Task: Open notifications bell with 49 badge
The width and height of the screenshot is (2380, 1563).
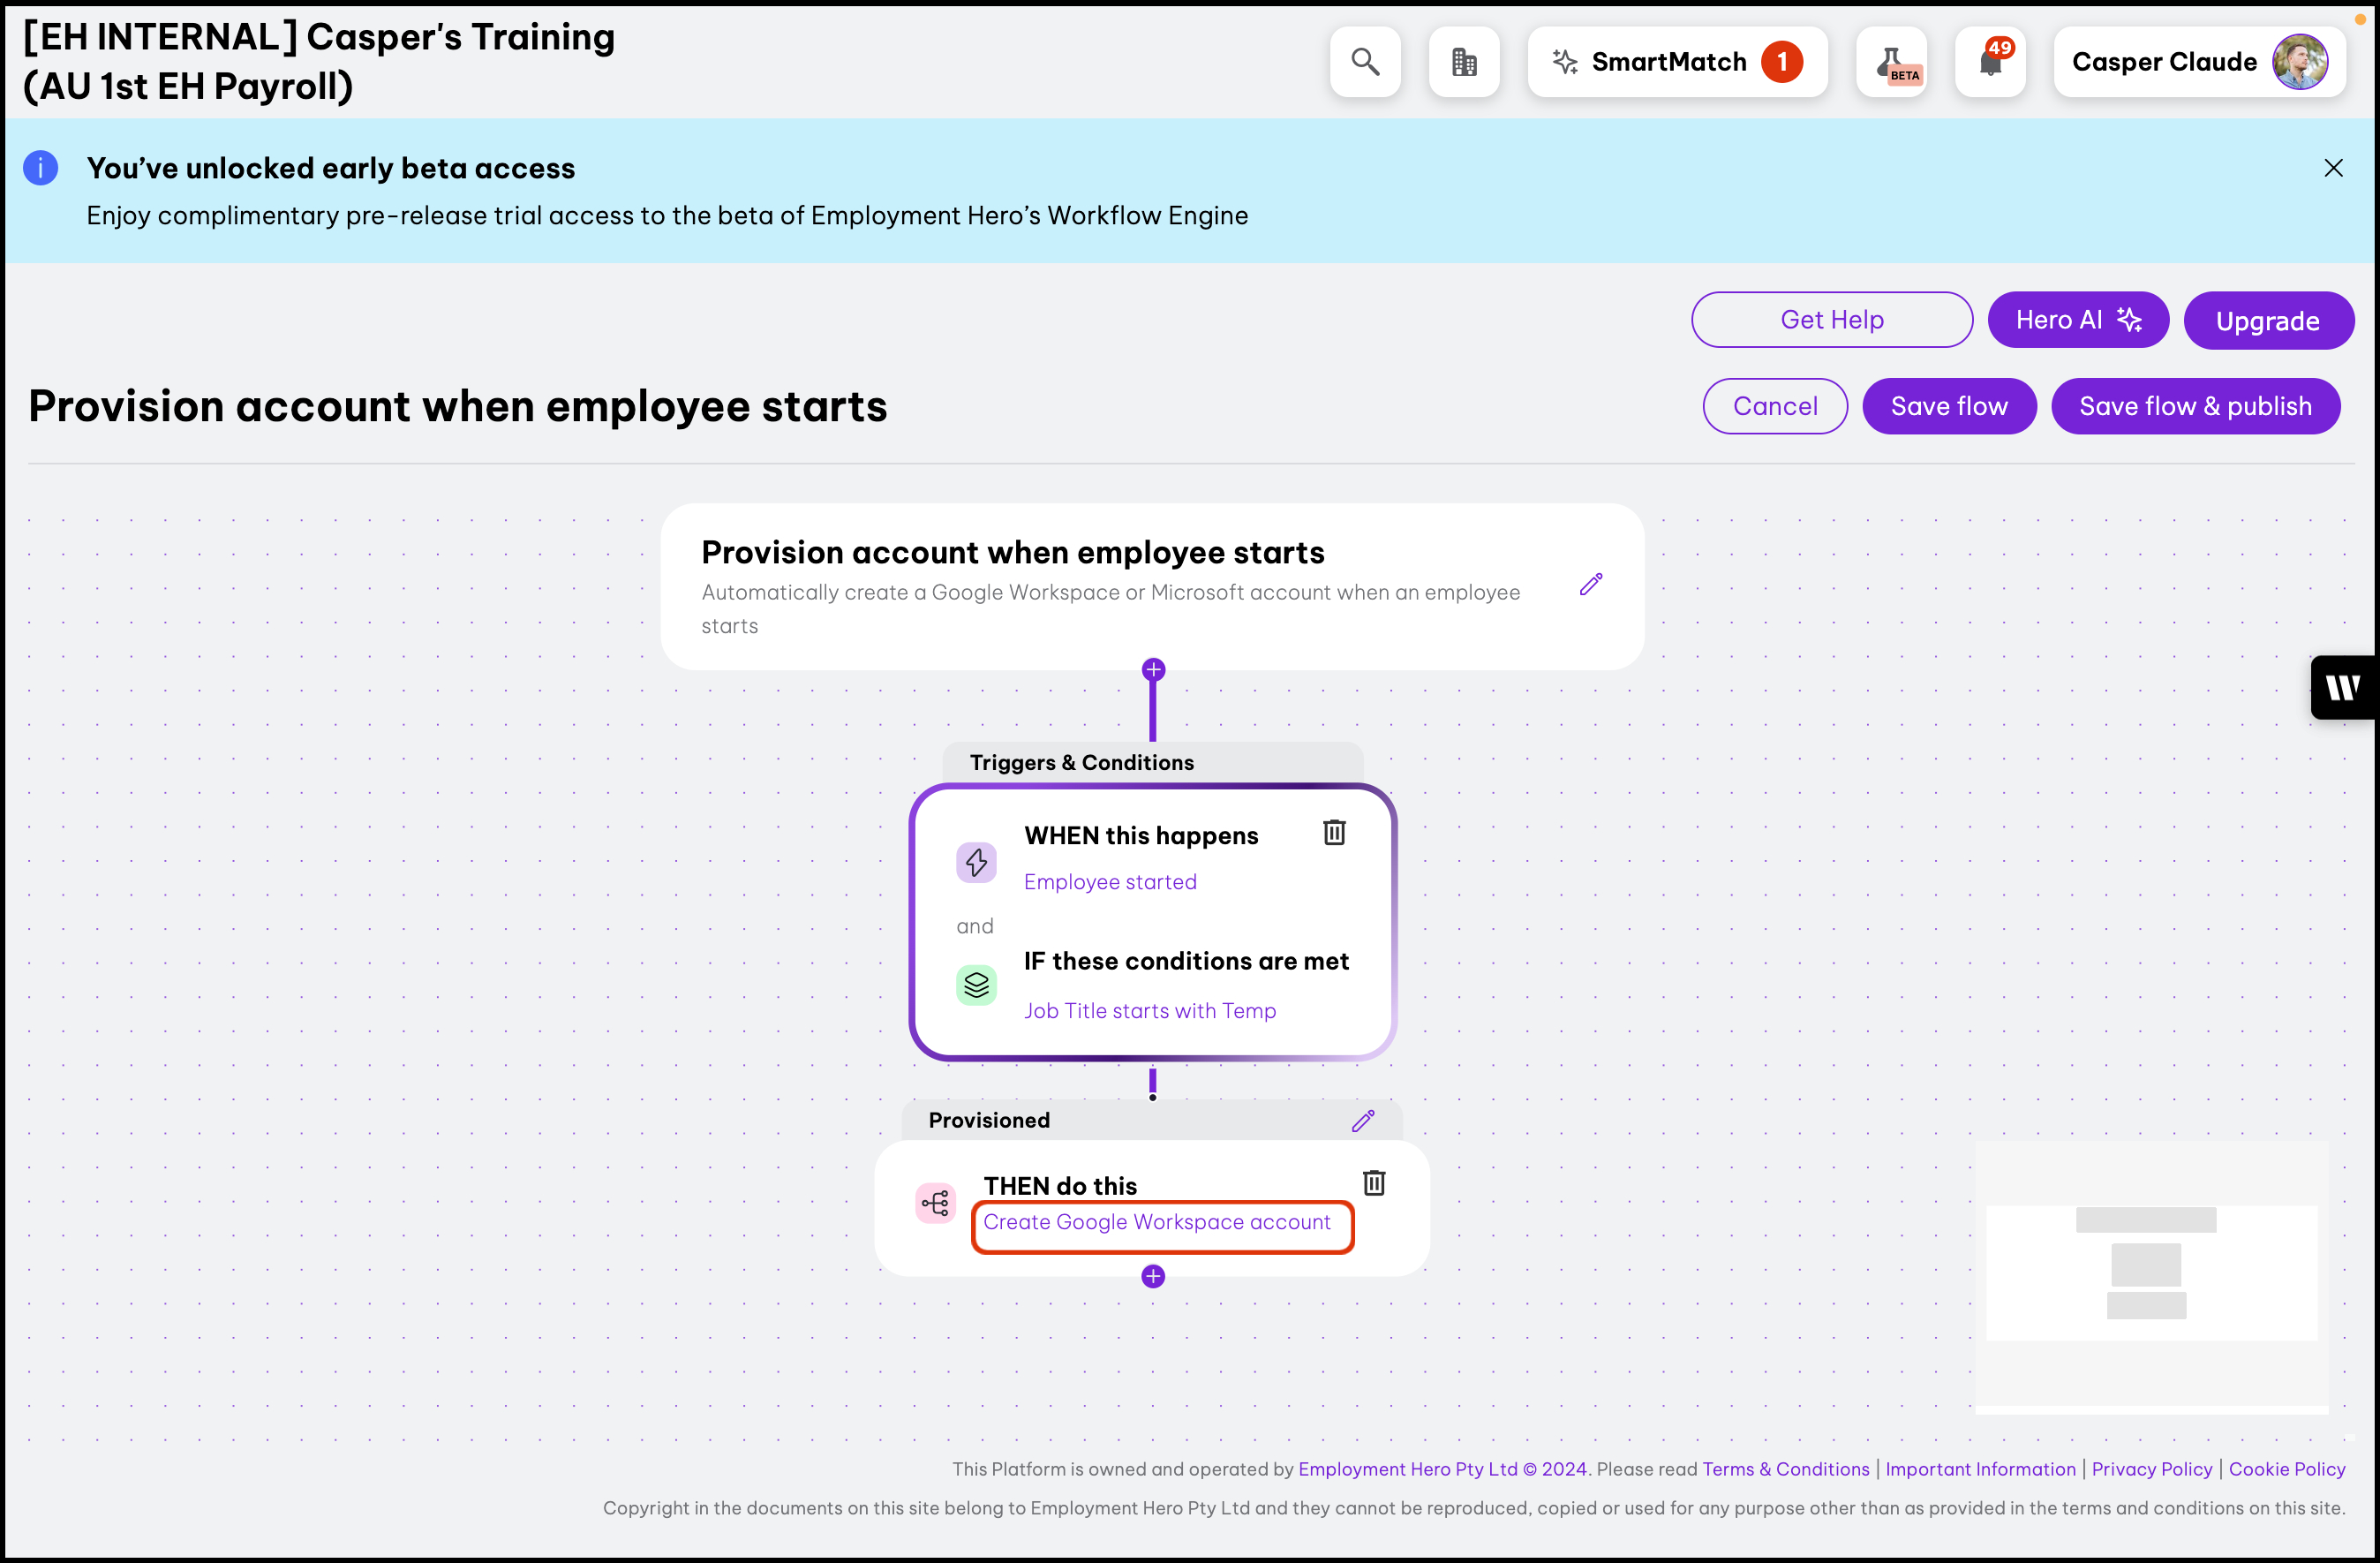Action: point(1990,62)
